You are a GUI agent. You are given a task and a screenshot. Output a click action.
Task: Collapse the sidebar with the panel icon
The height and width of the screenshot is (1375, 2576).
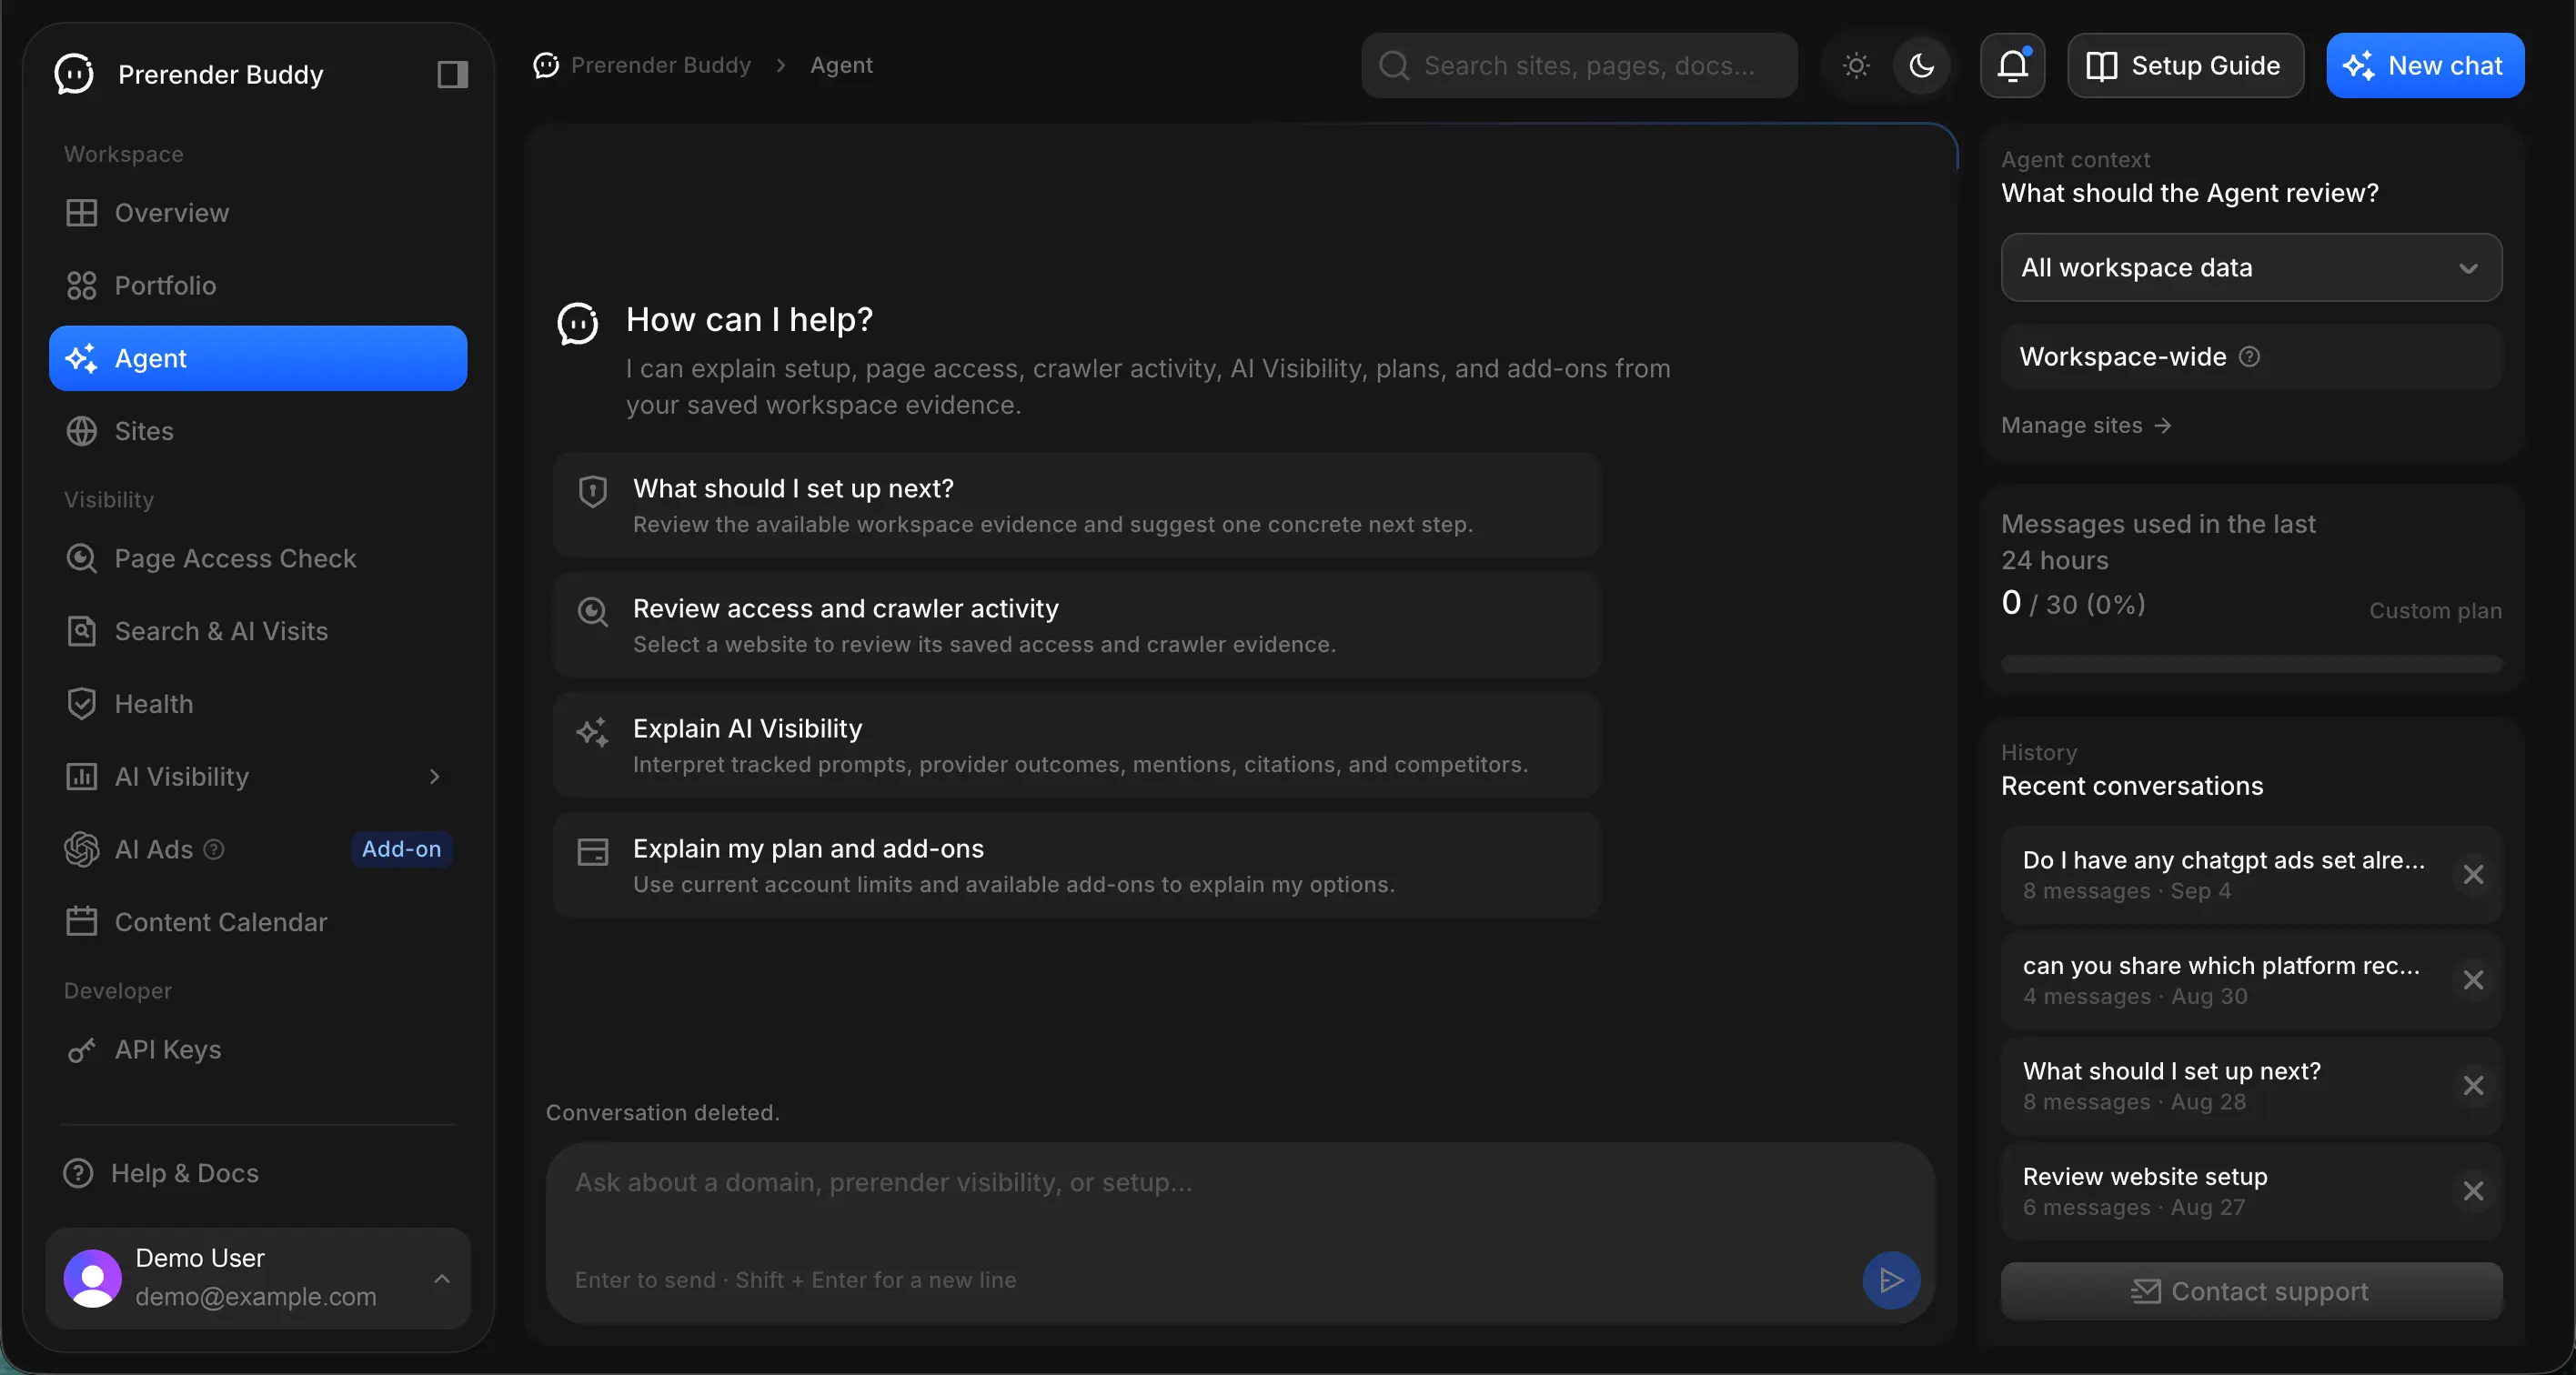[452, 74]
